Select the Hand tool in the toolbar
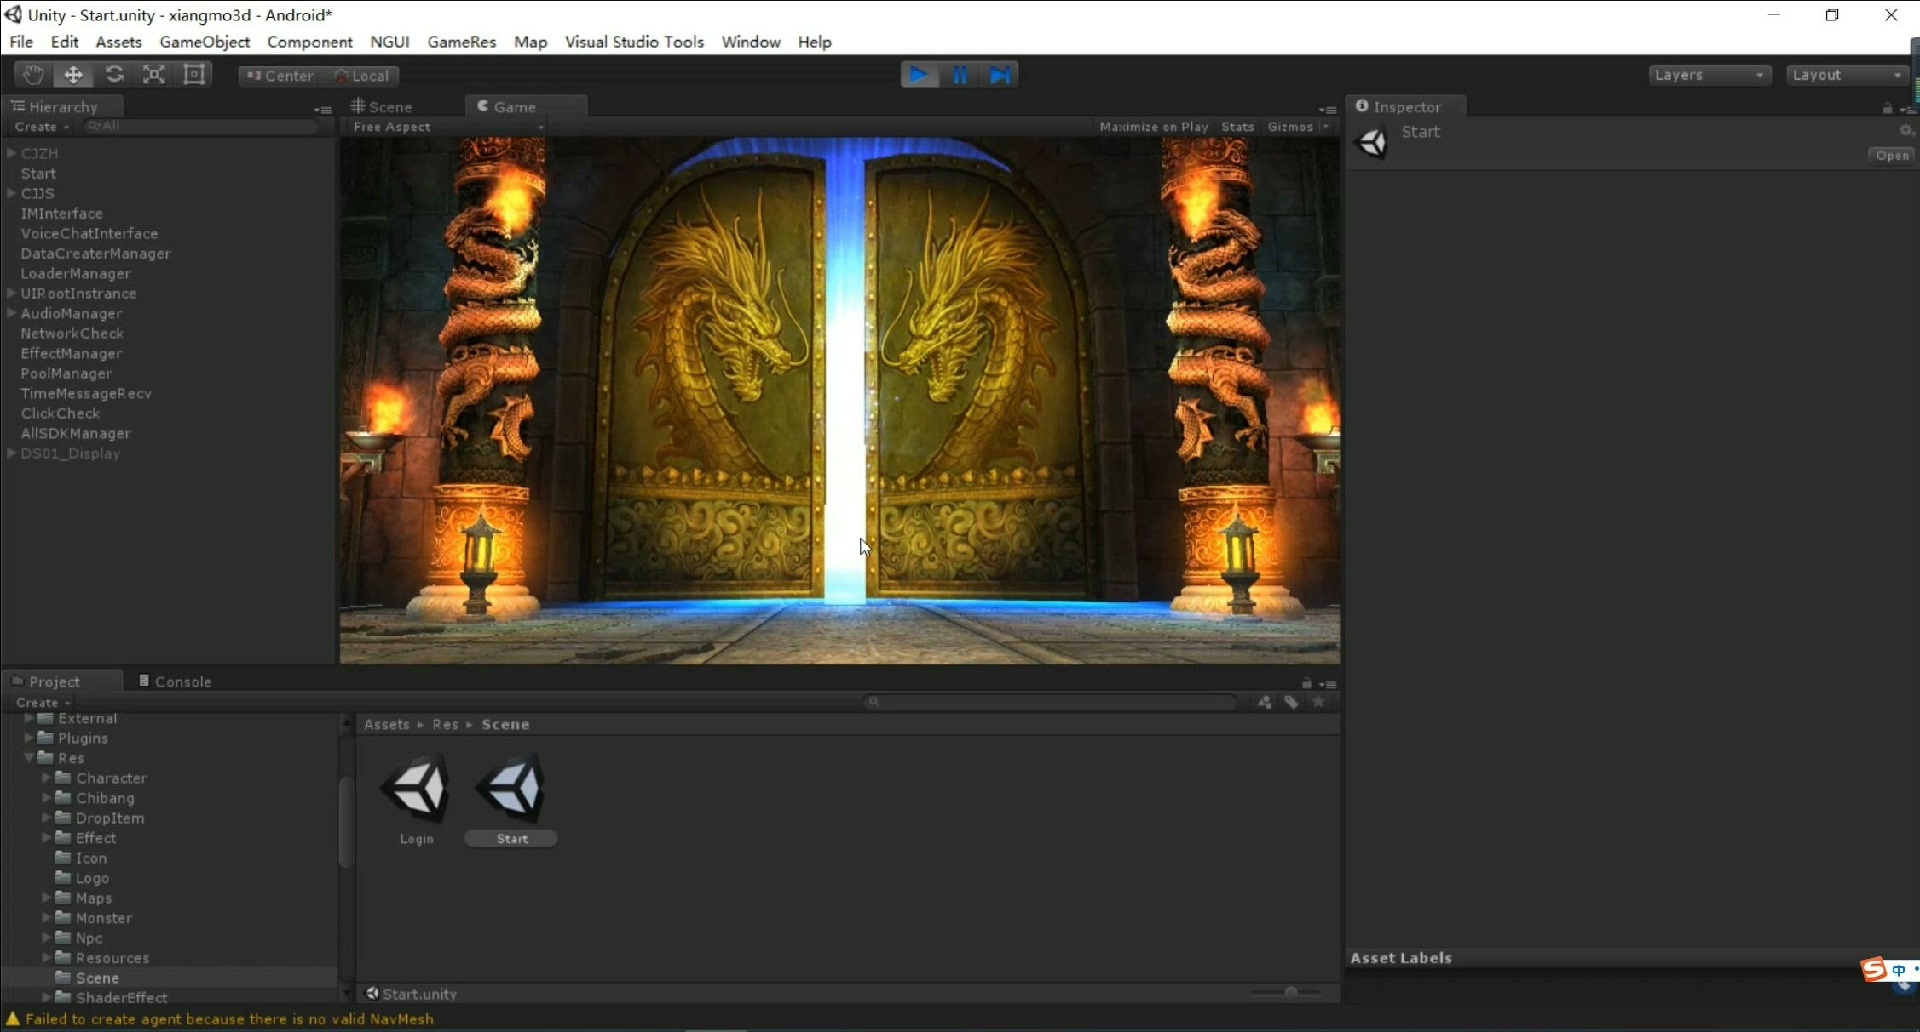 pos(33,75)
